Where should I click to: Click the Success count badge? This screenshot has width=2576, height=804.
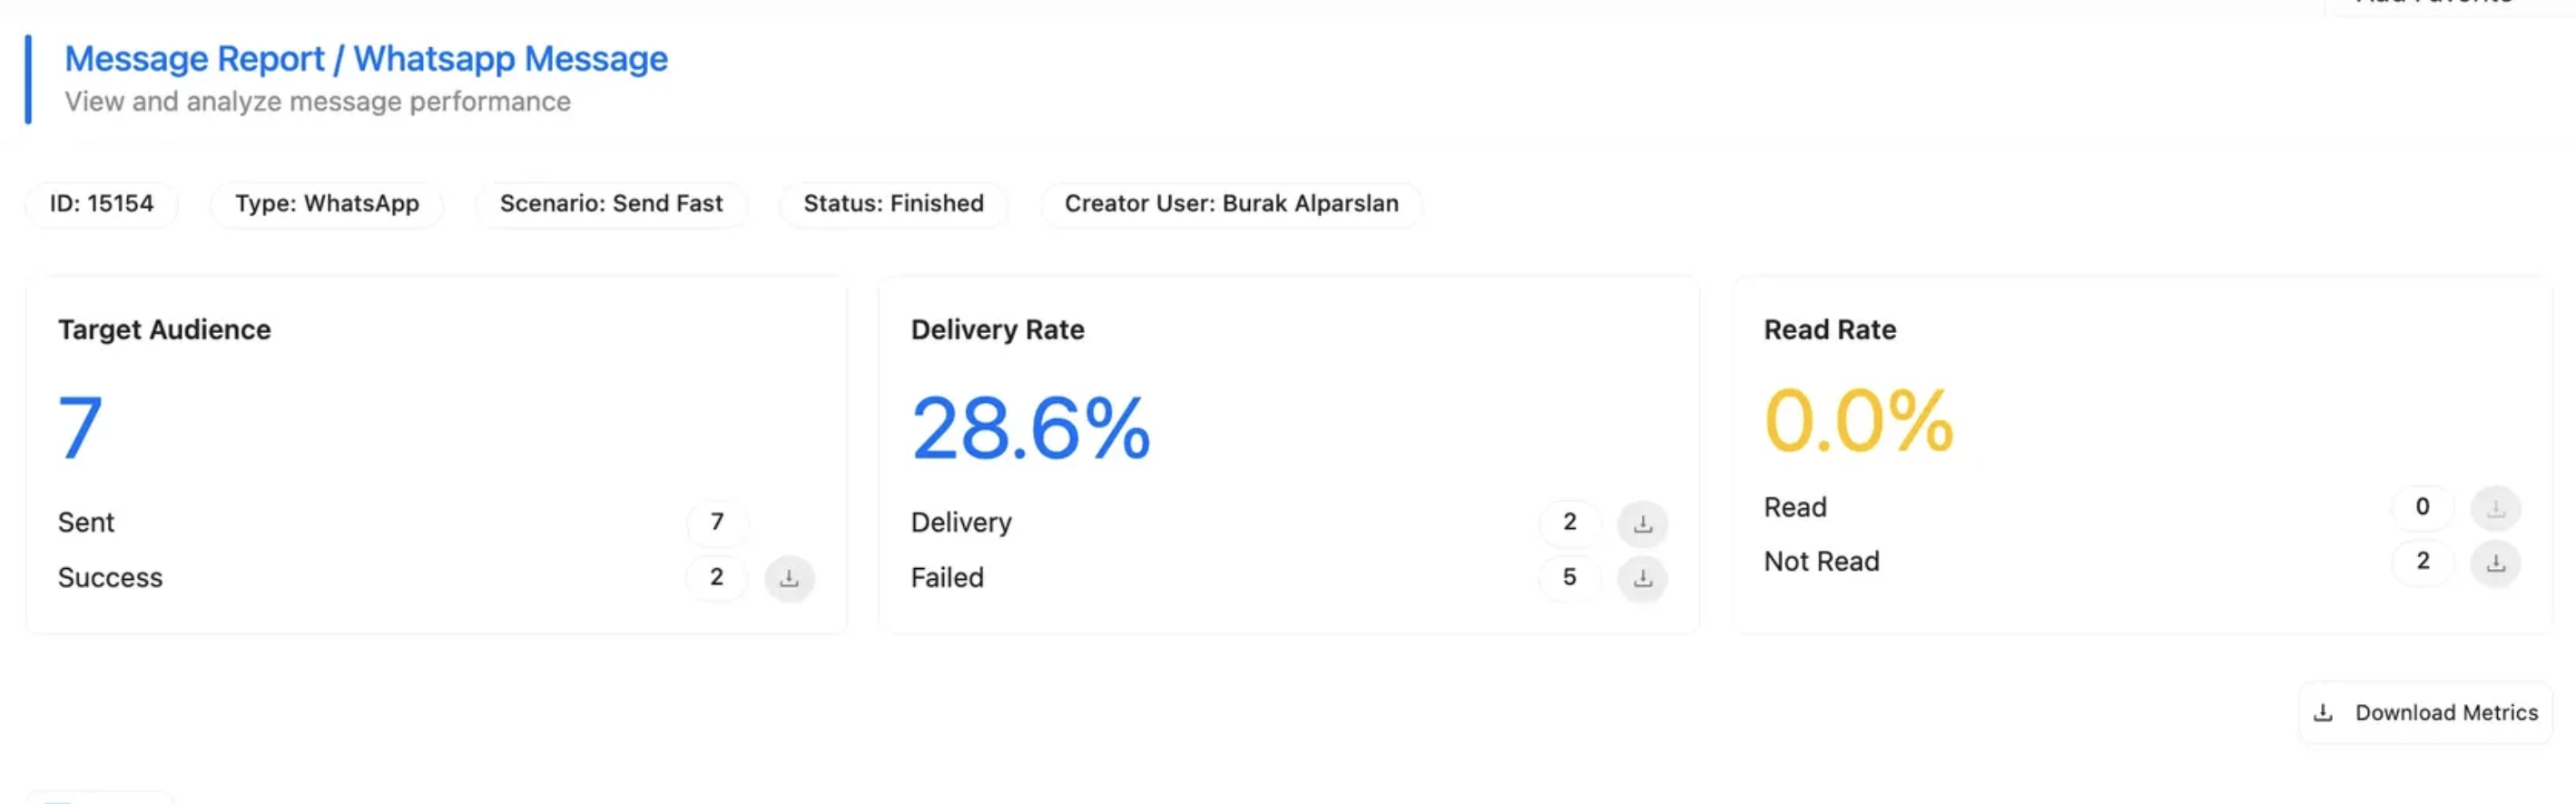coord(717,577)
